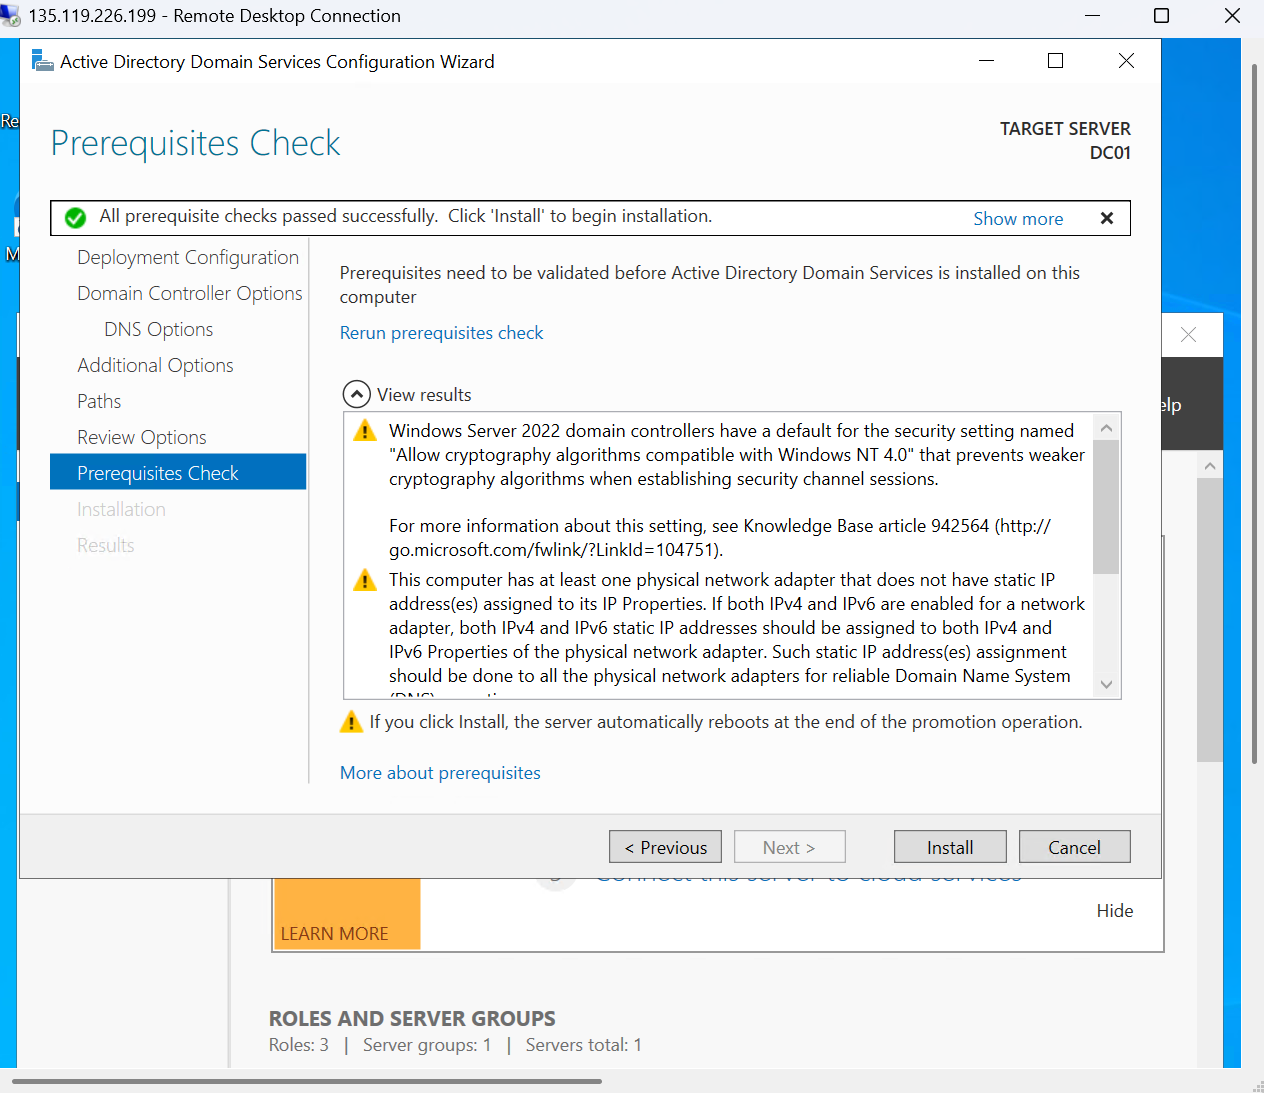1264x1093 pixels.
Task: Click the cryptography warning triangle icon
Action: coord(365,431)
